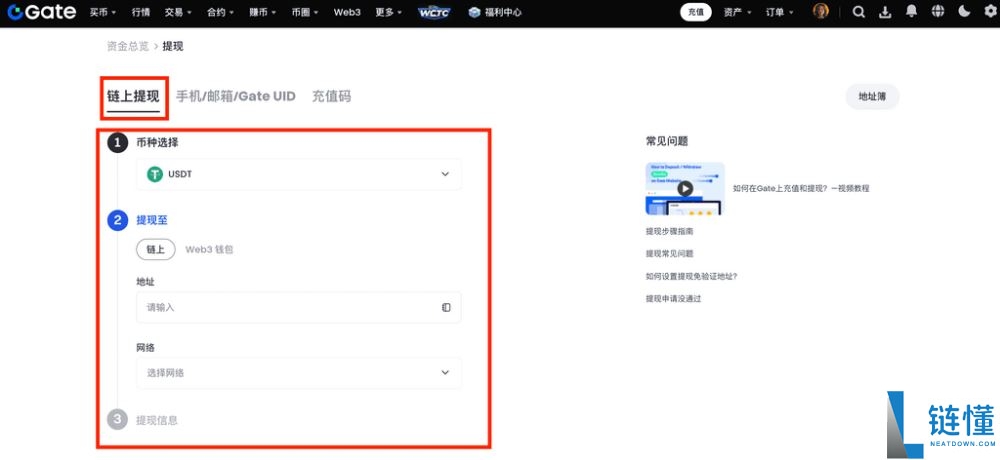Click the Gate logo

click(42, 11)
